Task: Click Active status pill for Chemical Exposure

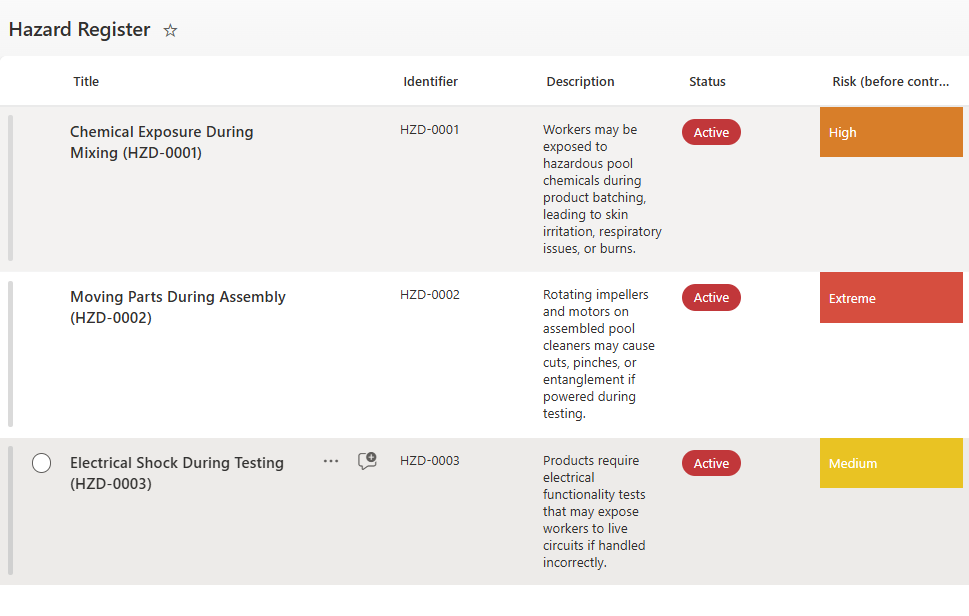Action: (711, 132)
